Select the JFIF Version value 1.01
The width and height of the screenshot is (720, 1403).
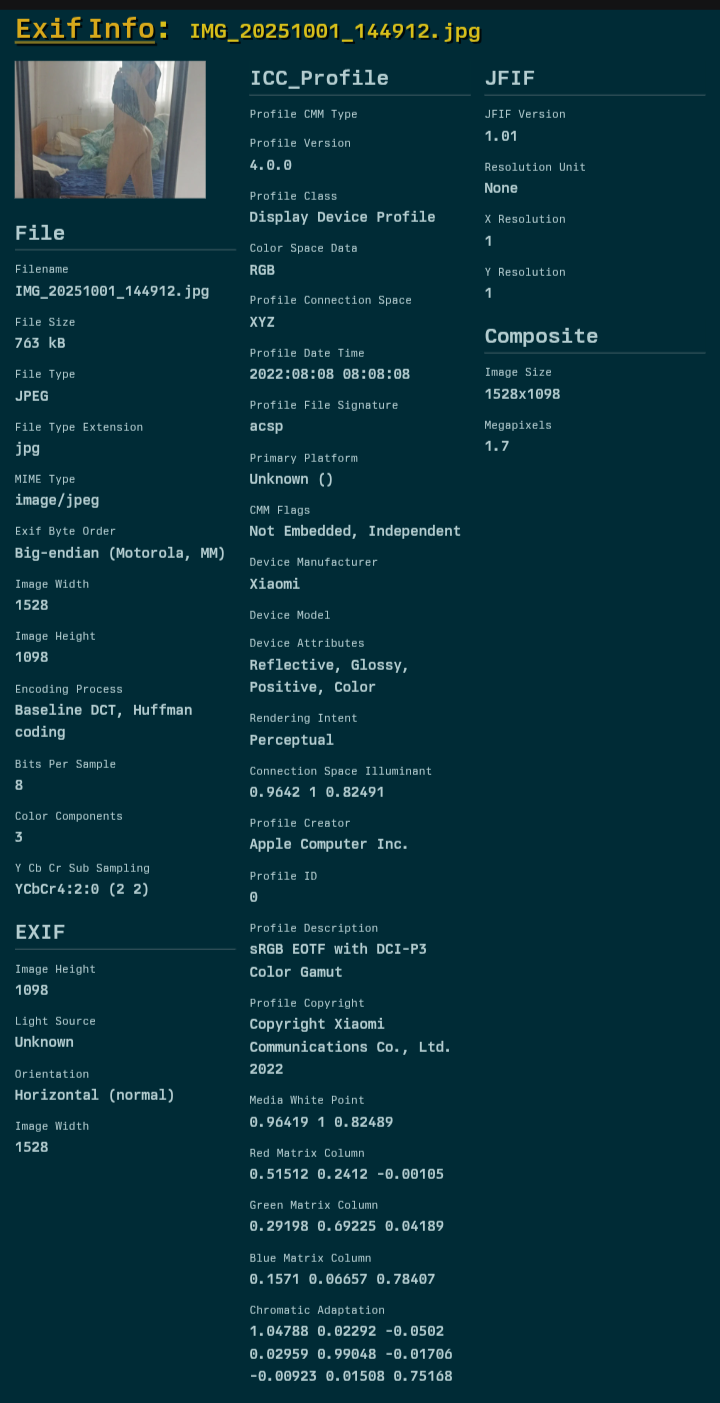501,136
